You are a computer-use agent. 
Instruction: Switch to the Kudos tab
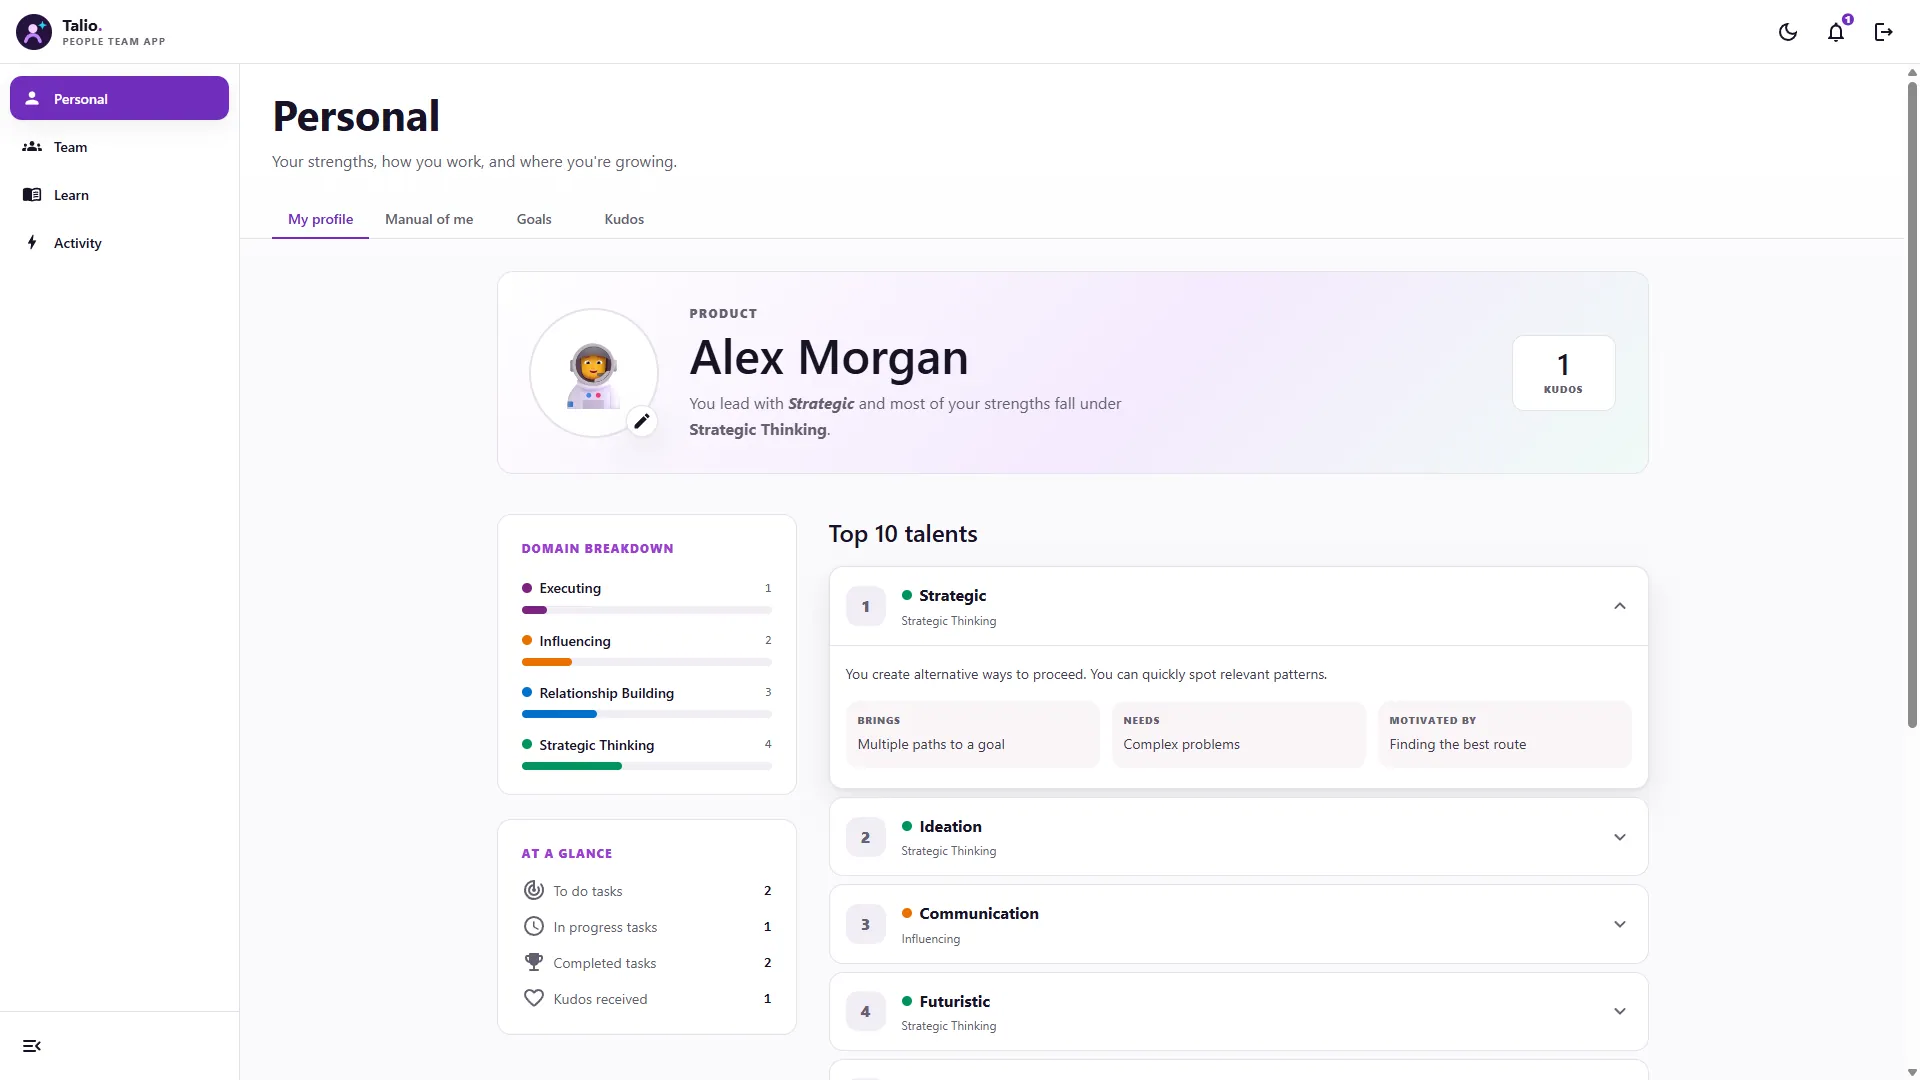(x=624, y=219)
